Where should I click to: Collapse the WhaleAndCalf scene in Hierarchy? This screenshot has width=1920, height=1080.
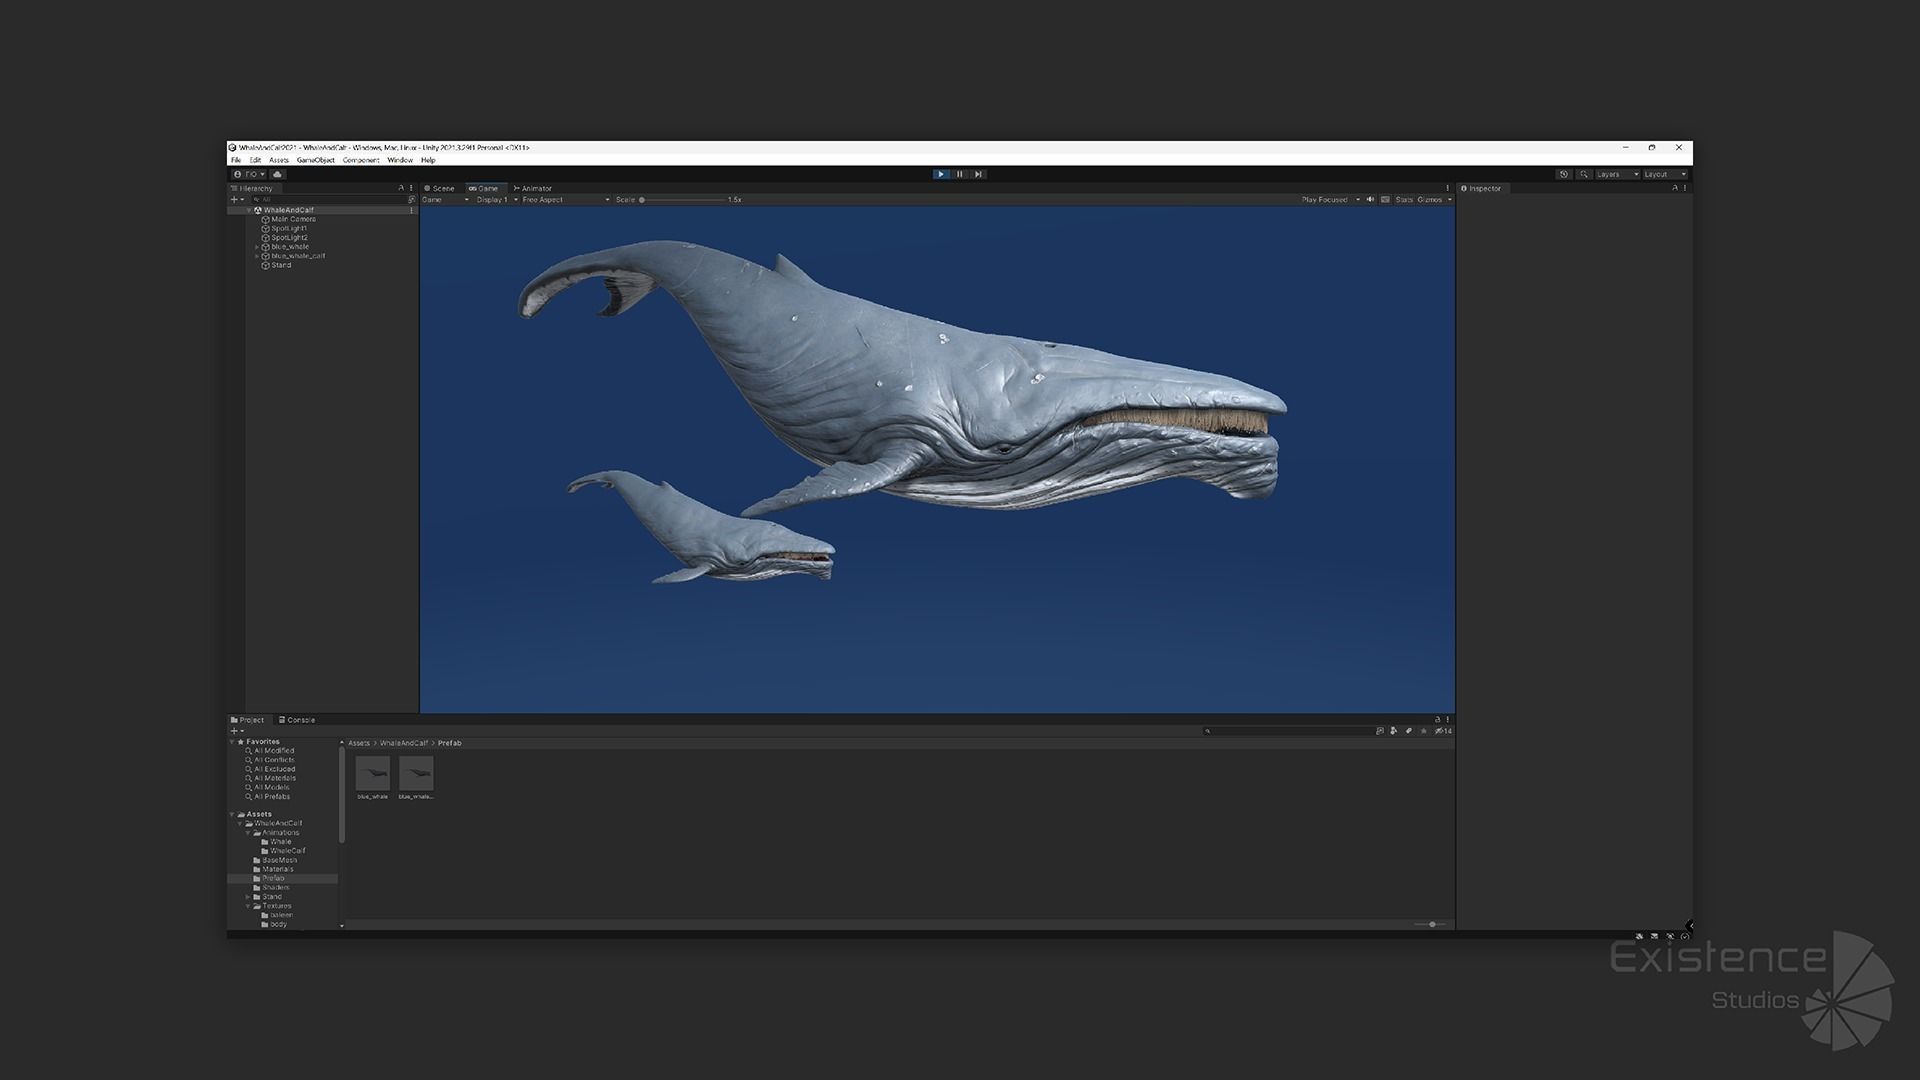[249, 210]
